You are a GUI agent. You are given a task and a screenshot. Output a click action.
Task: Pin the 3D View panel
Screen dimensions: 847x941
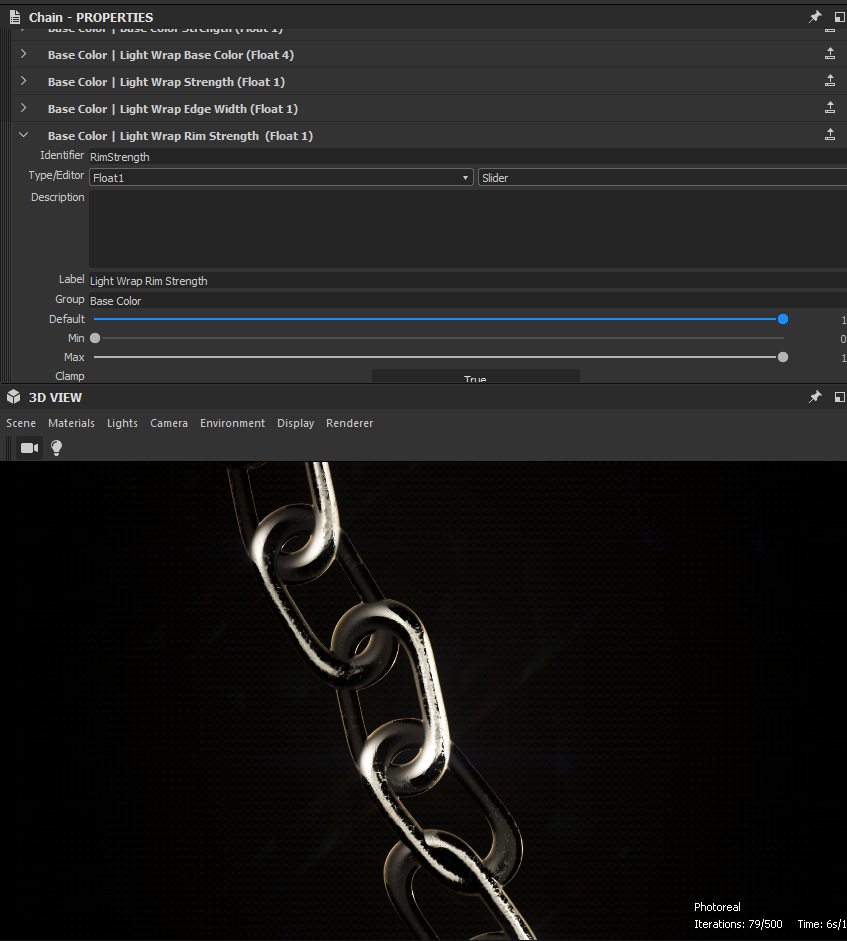click(815, 397)
